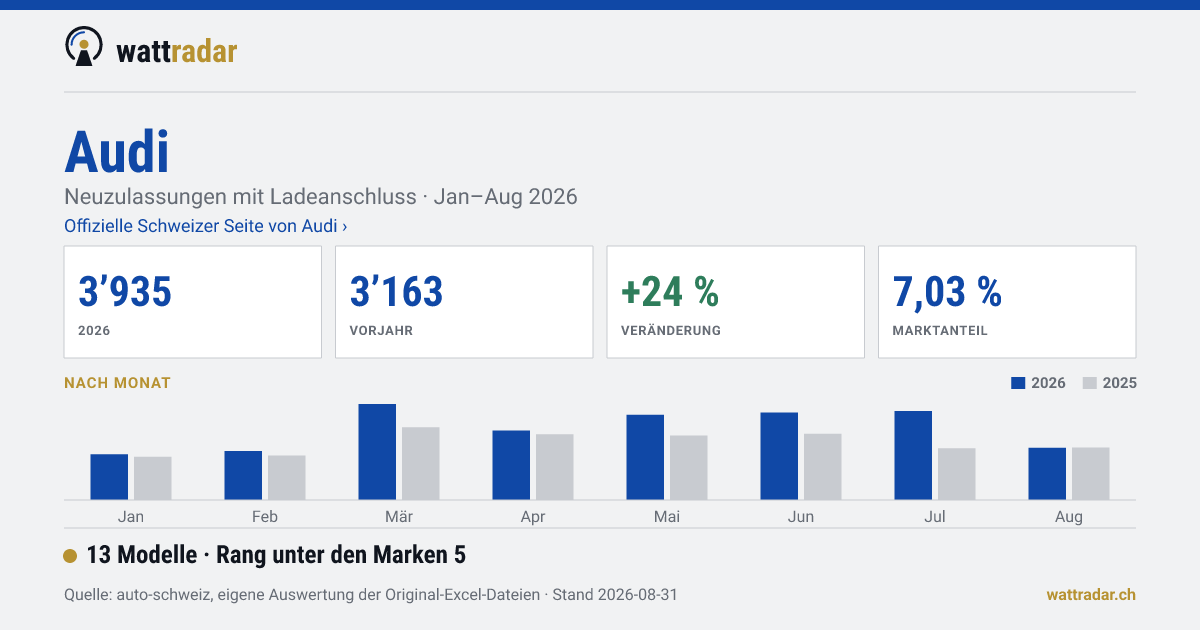The width and height of the screenshot is (1200, 630).
Task: Click the blue 2026 bar for Aug
Action: tap(1047, 474)
